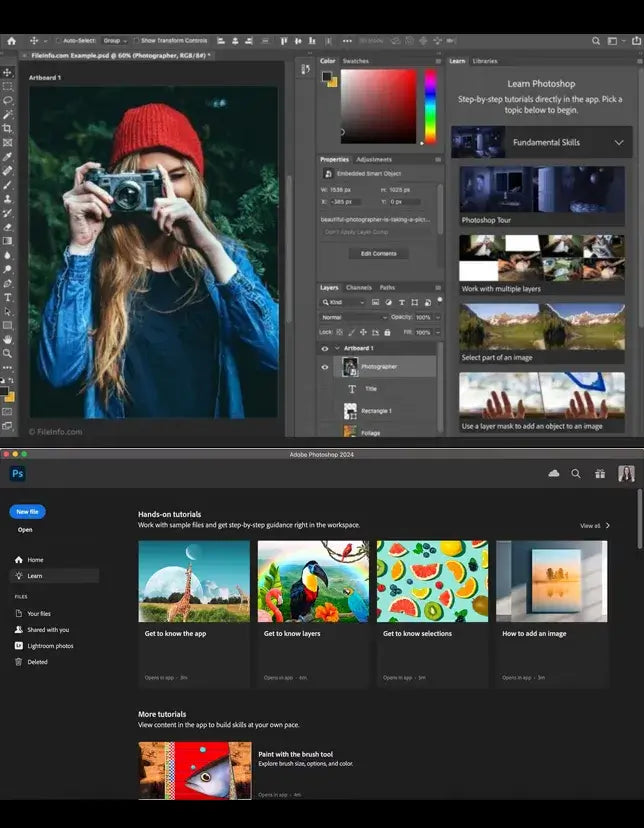
Task: Switch to the Libraries tab
Action: tap(485, 61)
